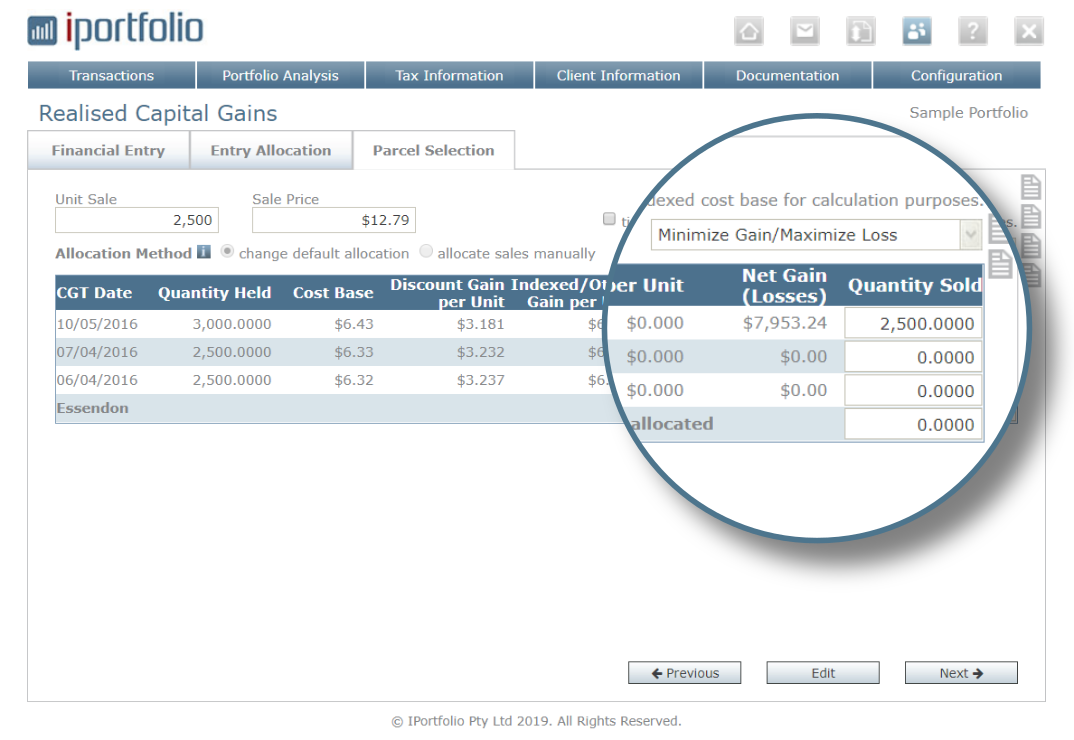1074x740 pixels.
Task: Open help via the question mark icon
Action: [972, 32]
